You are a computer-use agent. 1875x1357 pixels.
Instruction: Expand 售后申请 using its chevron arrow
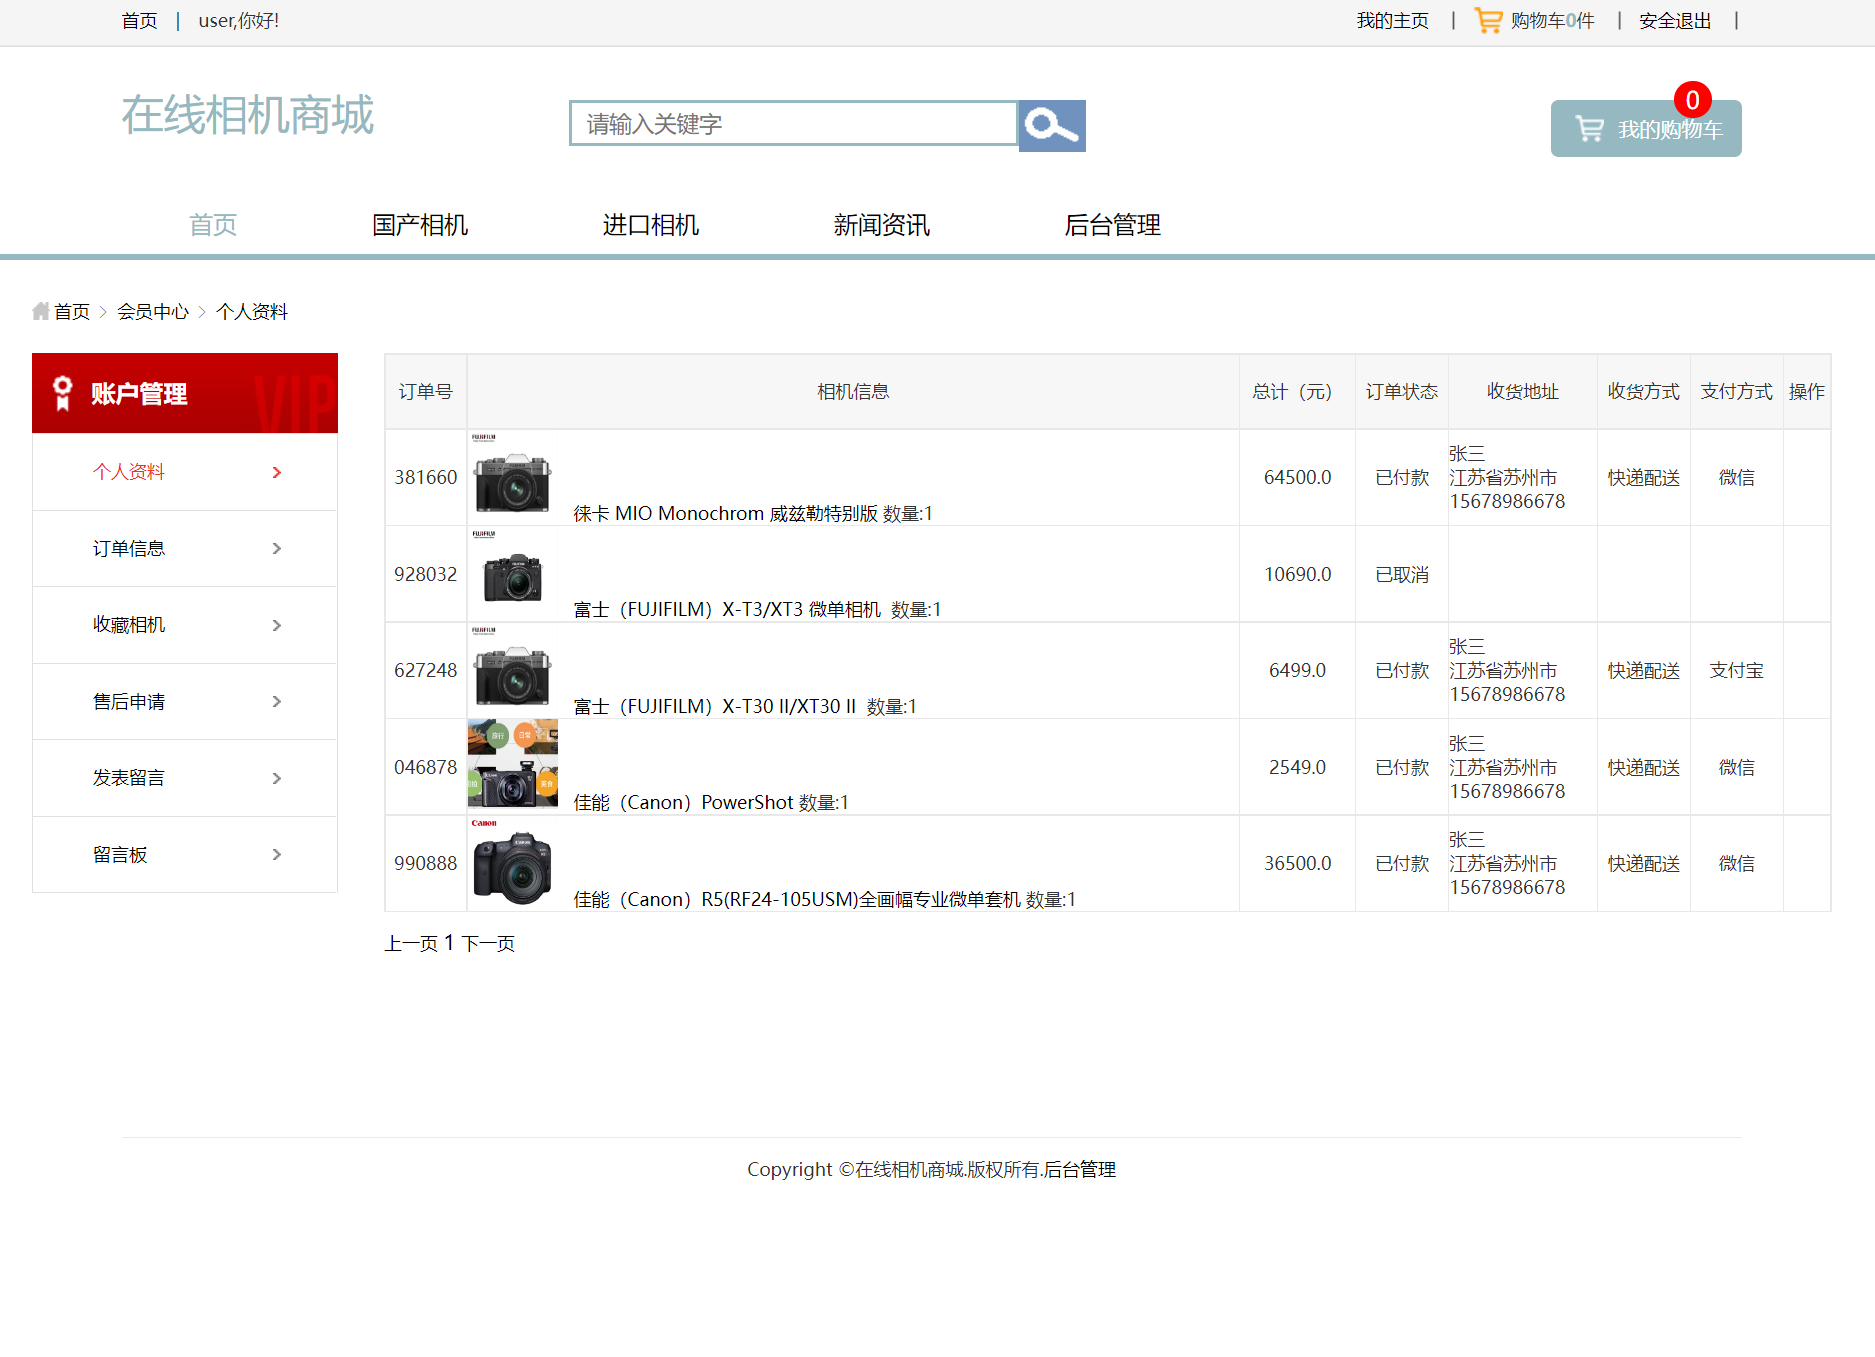tap(277, 701)
